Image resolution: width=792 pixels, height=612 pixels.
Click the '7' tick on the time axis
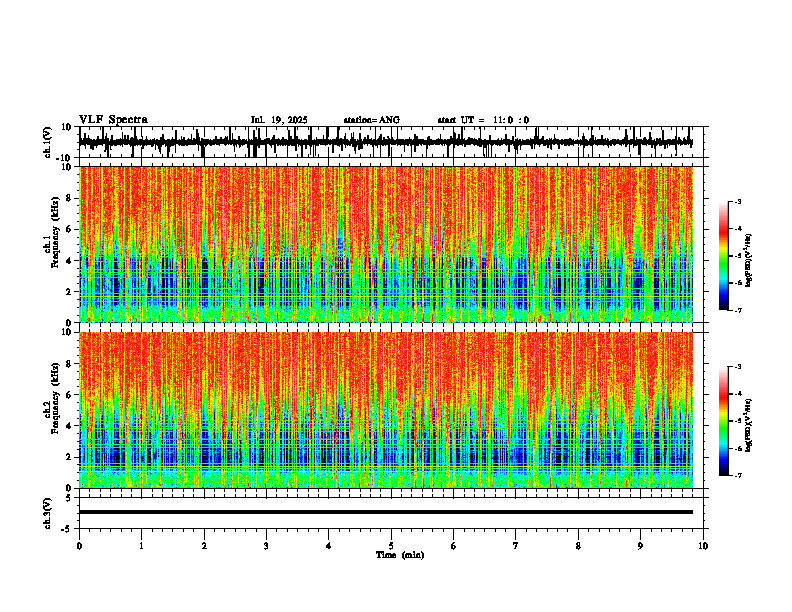click(x=516, y=546)
